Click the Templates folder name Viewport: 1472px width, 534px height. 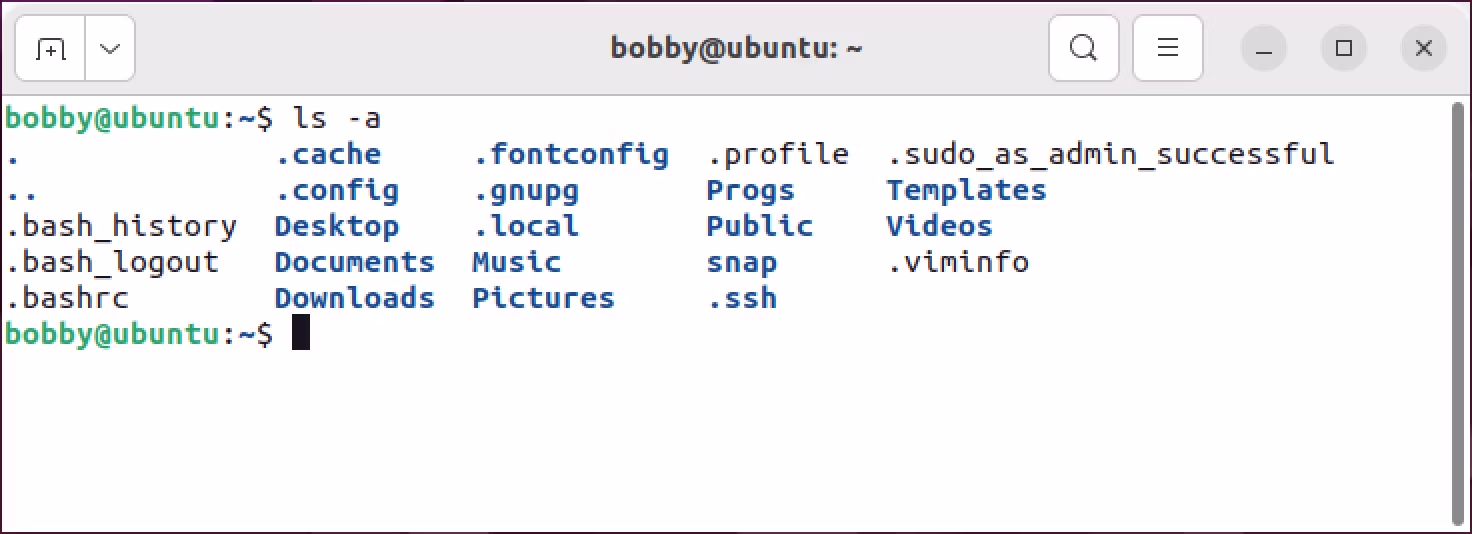966,191
